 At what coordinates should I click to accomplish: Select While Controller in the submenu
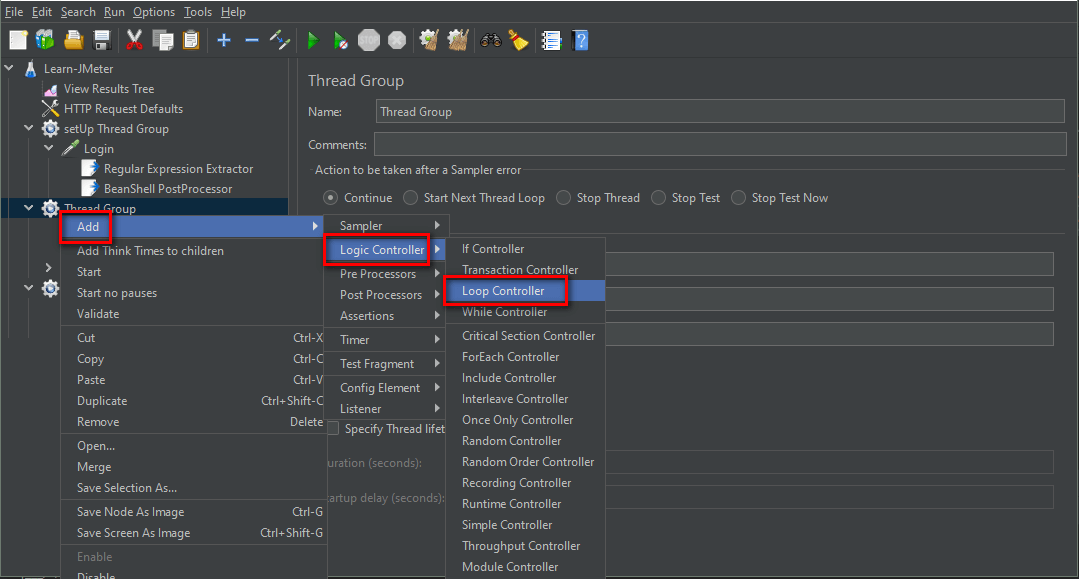526,312
